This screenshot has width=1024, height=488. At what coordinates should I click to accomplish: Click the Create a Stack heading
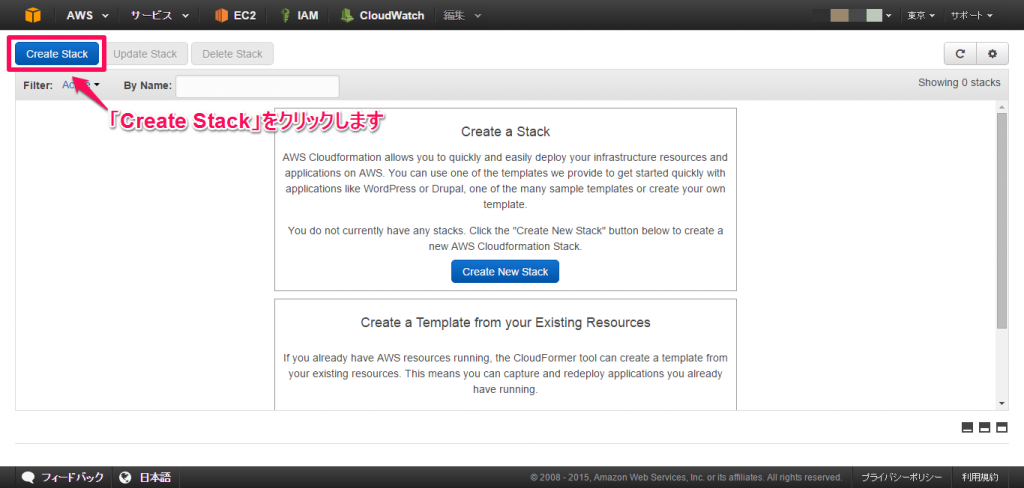(x=505, y=131)
